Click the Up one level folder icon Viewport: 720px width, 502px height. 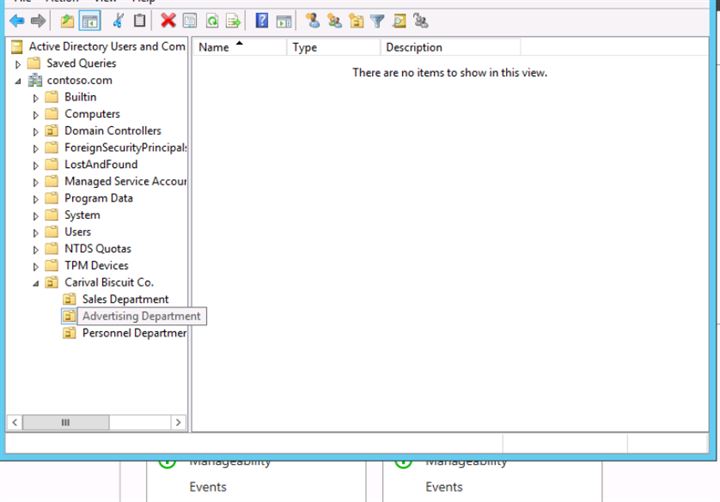67,20
